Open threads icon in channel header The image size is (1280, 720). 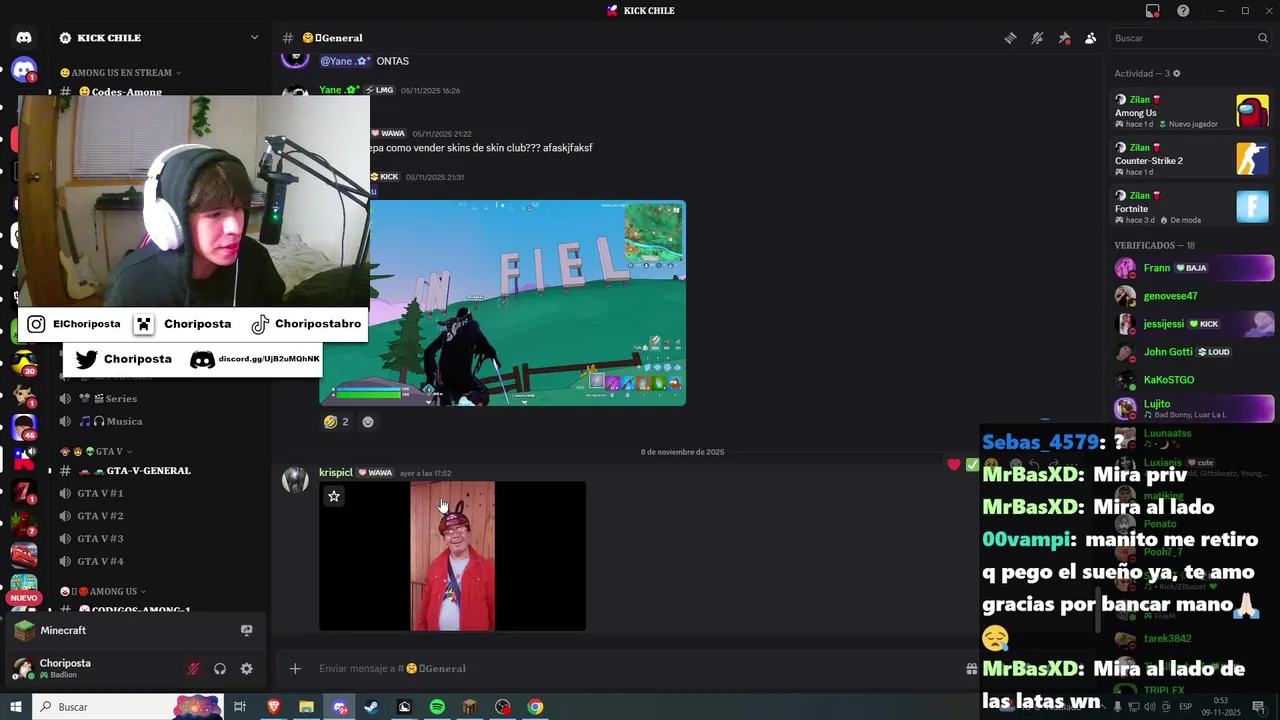tap(1010, 38)
